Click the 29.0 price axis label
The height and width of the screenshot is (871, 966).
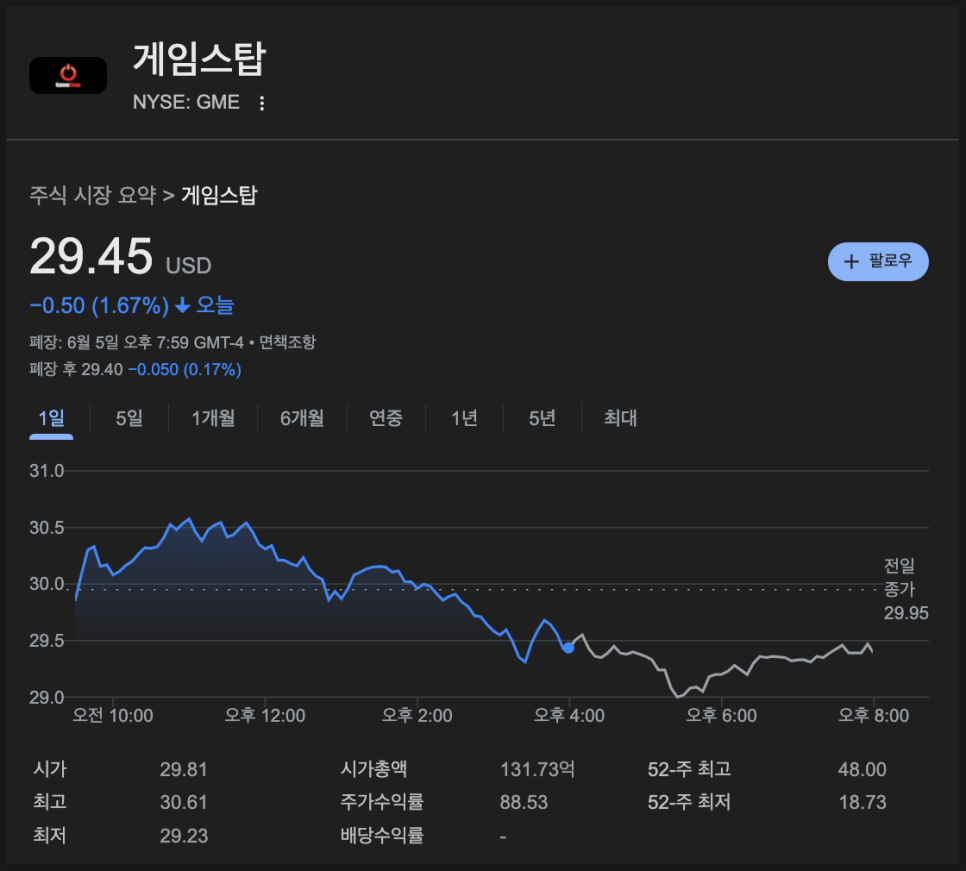click(47, 697)
